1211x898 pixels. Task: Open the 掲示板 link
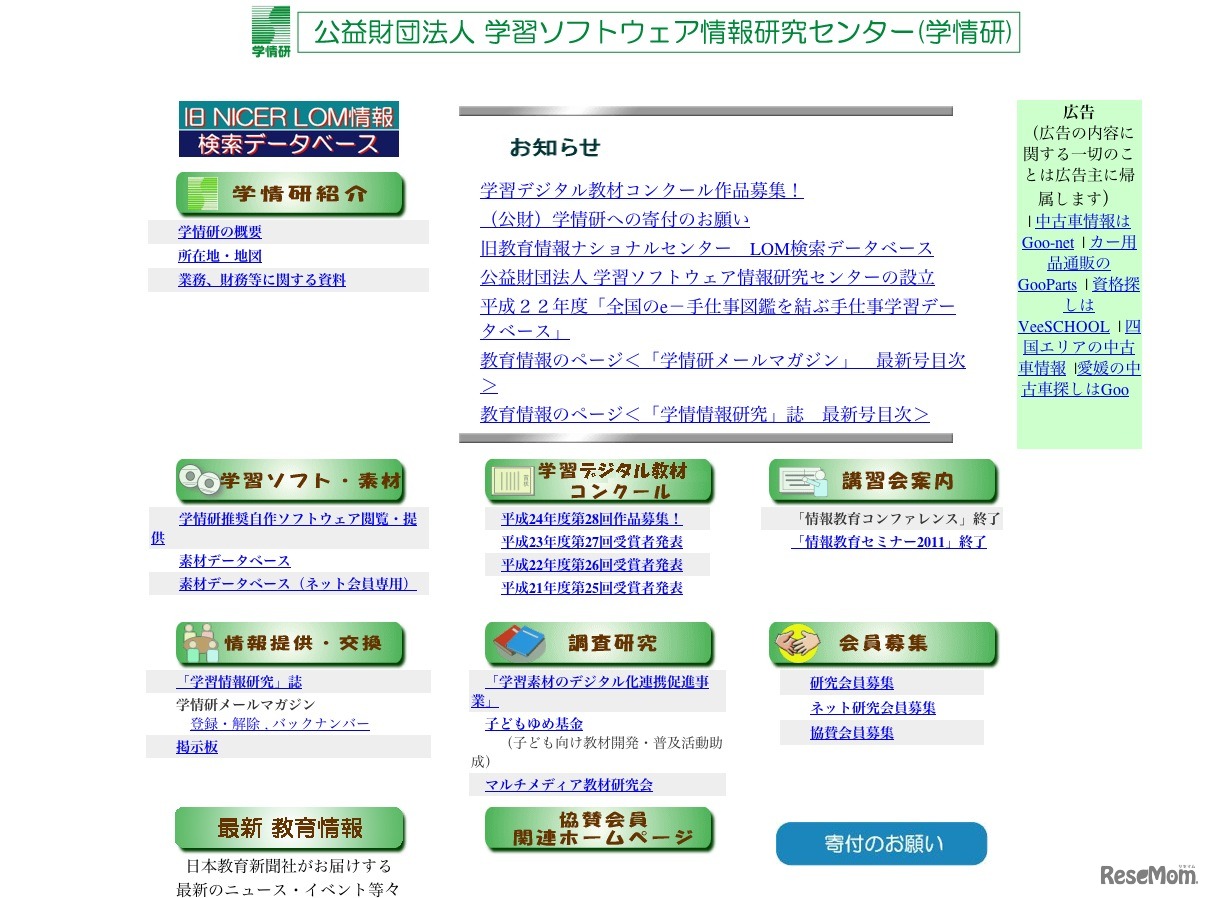[196, 747]
